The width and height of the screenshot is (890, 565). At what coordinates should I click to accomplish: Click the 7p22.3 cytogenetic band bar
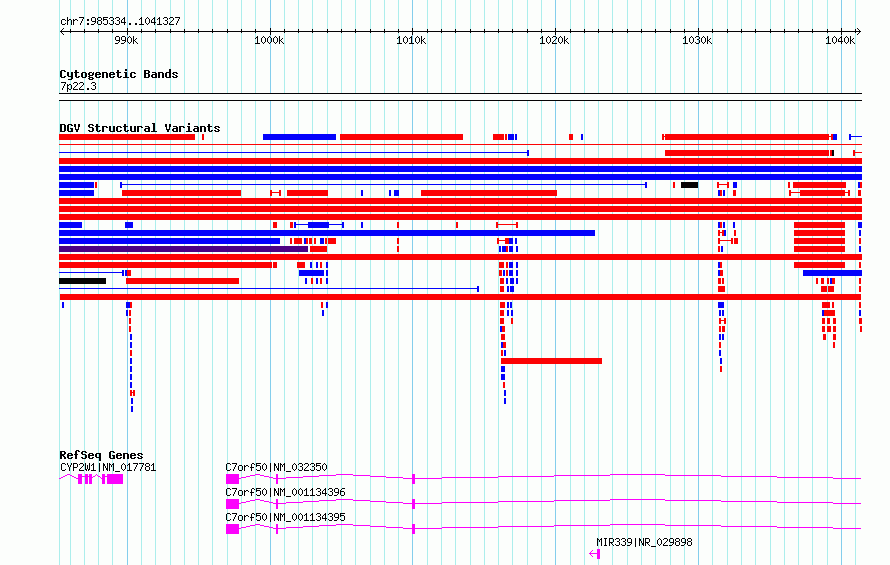(460, 97)
